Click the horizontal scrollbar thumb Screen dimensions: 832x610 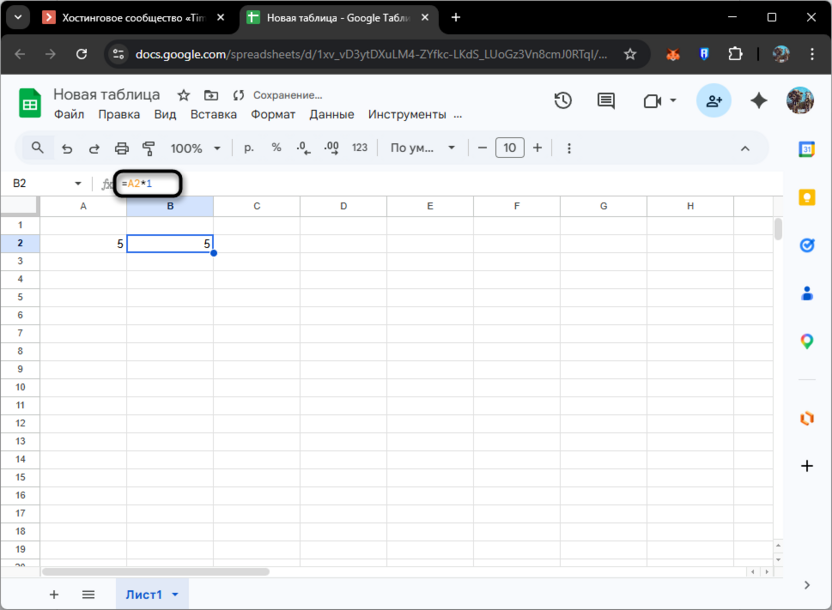(x=155, y=572)
